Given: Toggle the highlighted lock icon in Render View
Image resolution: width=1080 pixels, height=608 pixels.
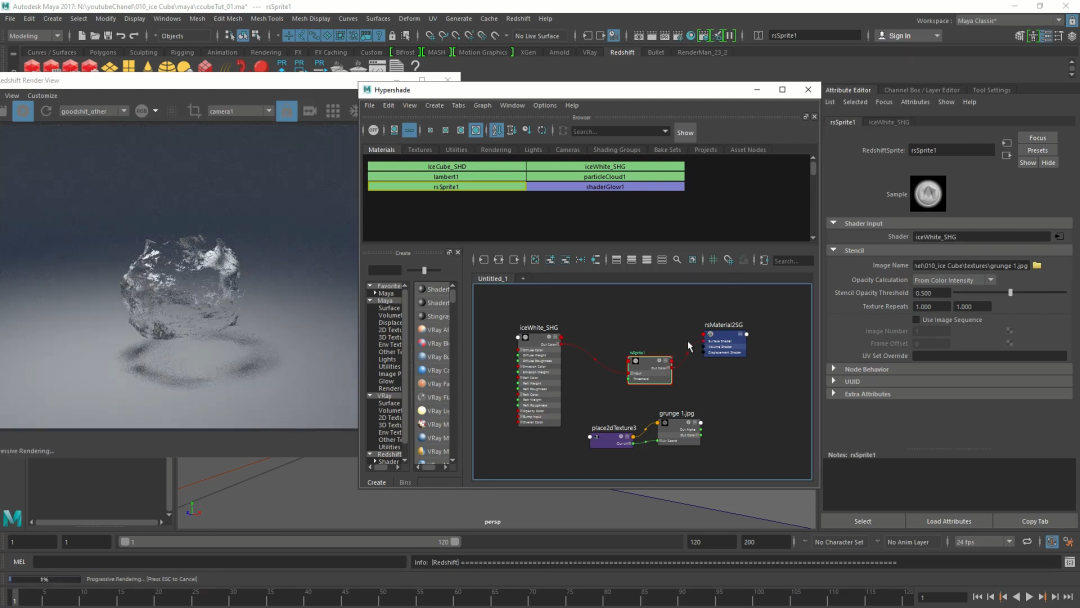Looking at the screenshot, I should pyautogui.click(x=287, y=111).
